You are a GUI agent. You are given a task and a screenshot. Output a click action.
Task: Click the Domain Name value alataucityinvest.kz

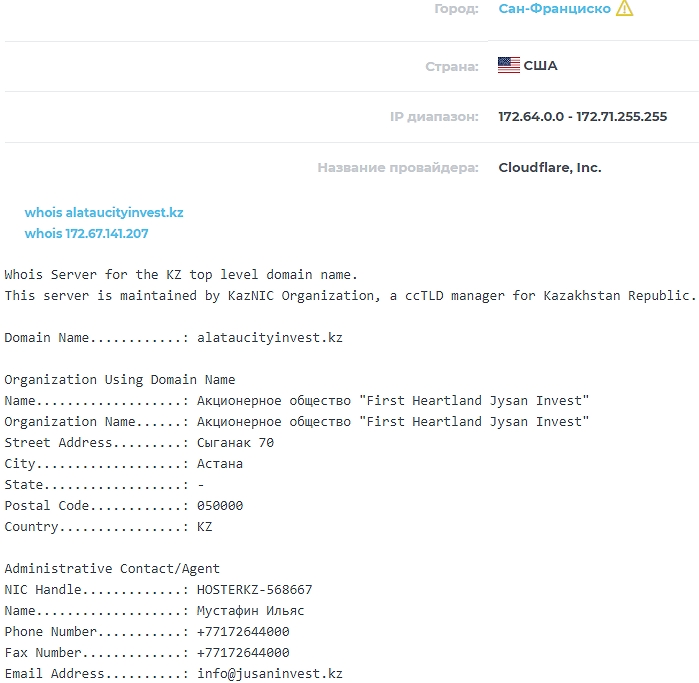(x=269, y=338)
